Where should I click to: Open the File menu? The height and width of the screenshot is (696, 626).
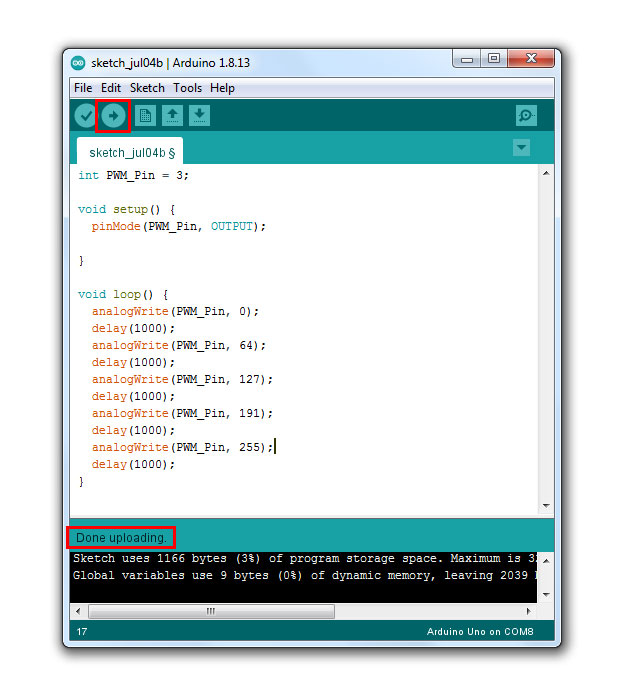[83, 88]
